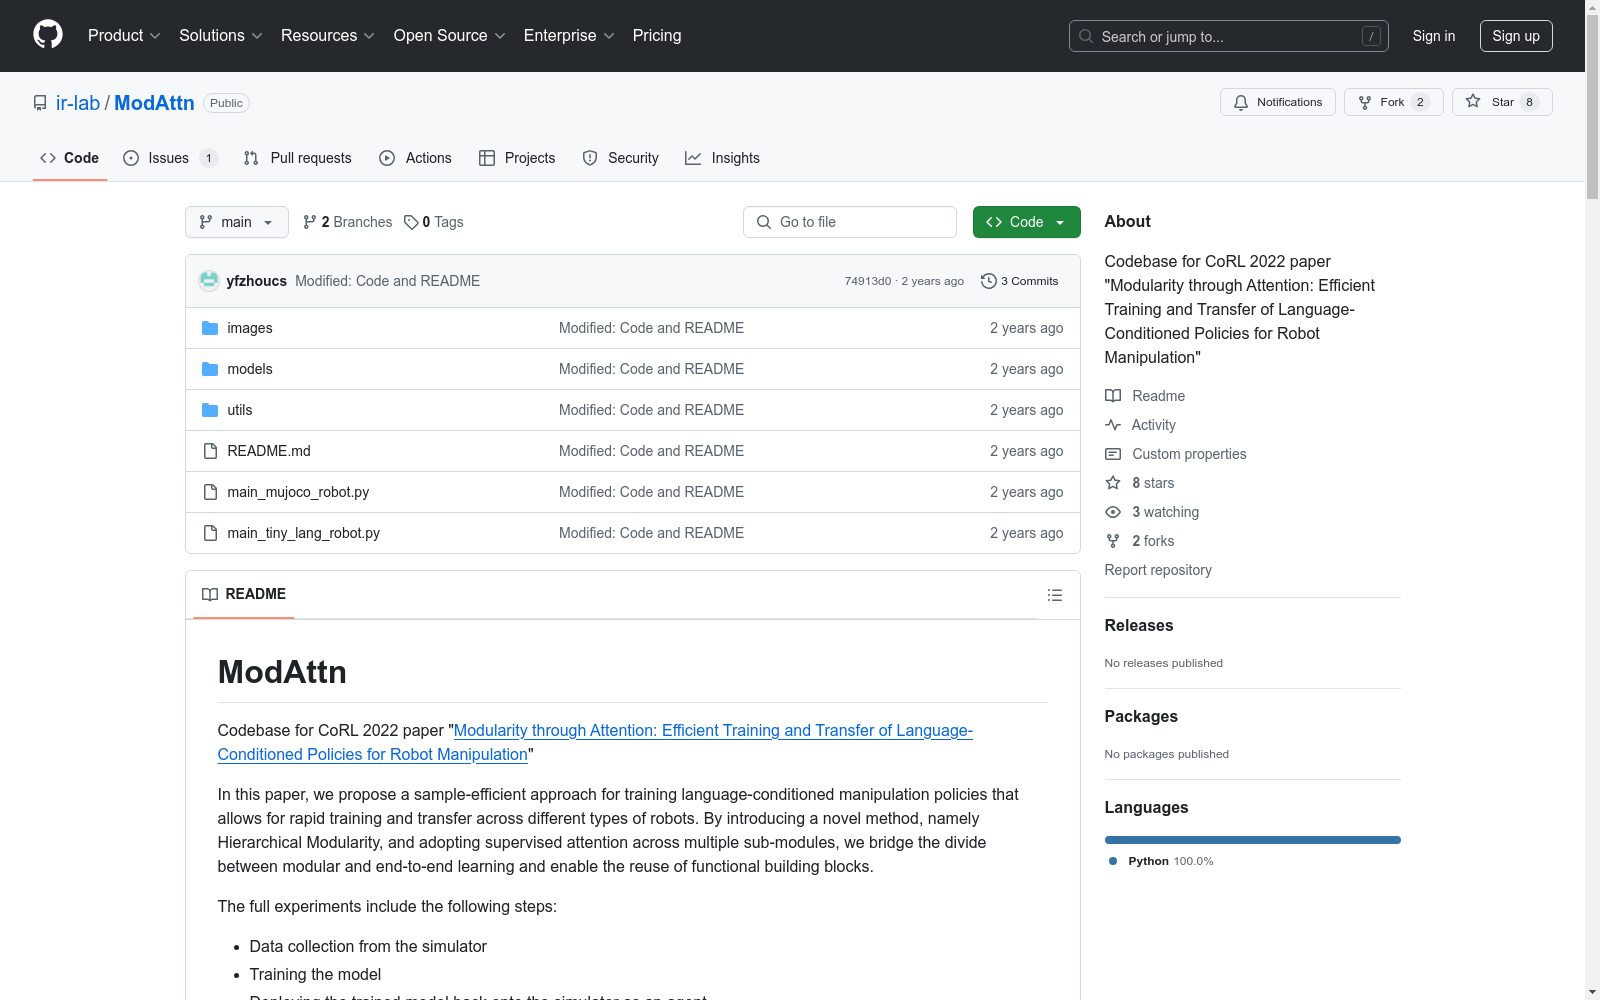
Task: Click yfzhoucs username in commit row
Action: coord(257,281)
